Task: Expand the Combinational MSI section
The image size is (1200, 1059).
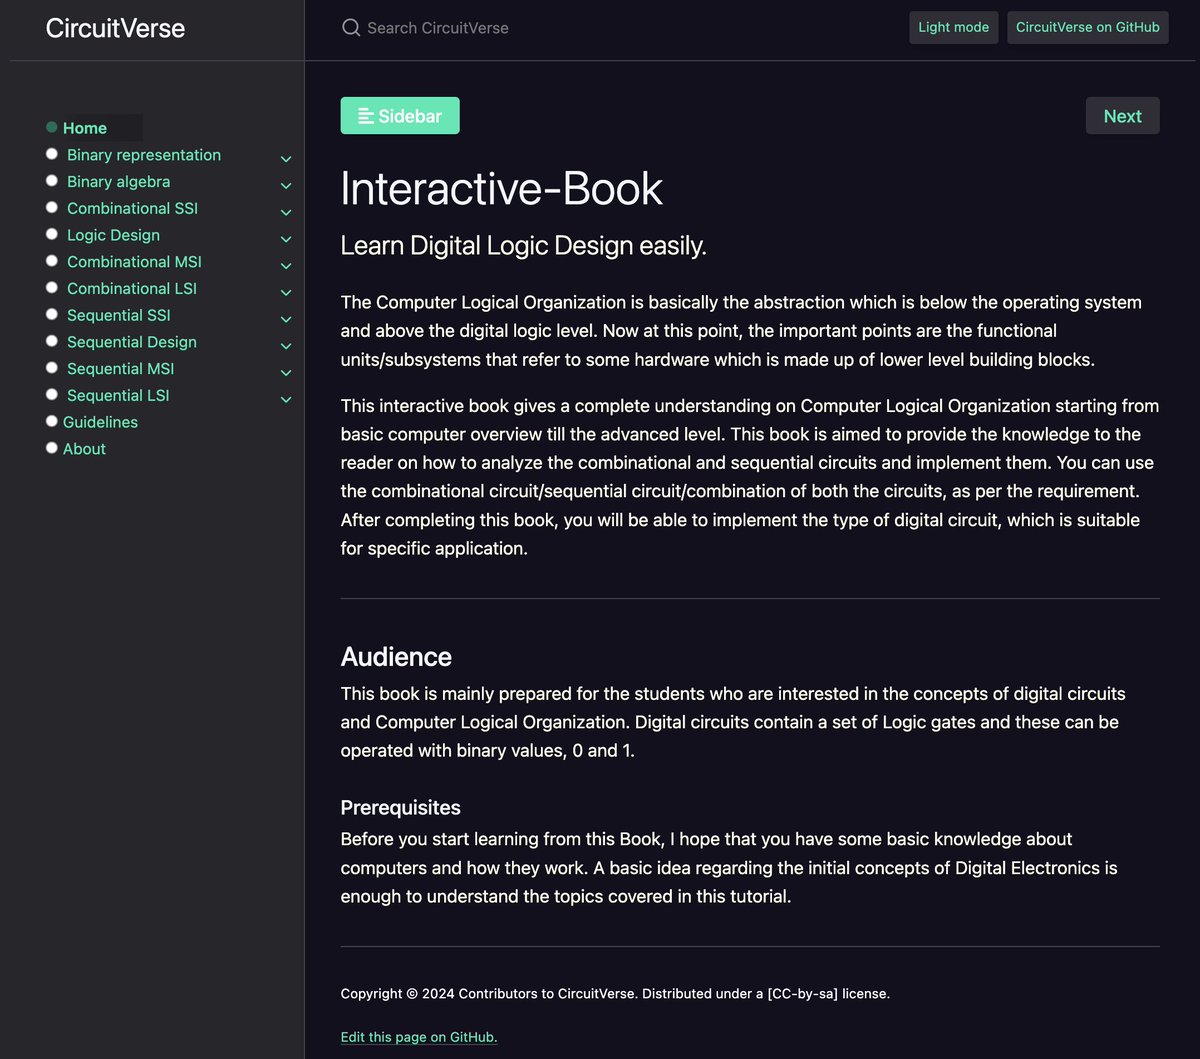Action: coord(286,265)
